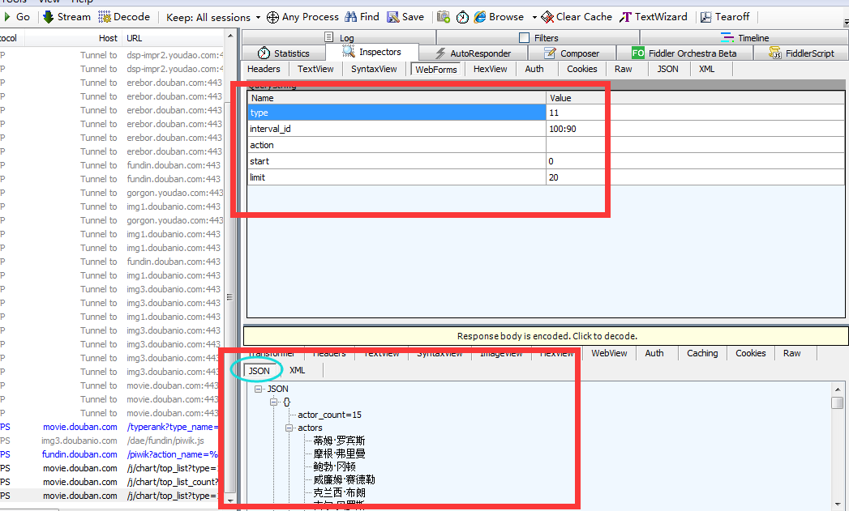The image size is (849, 511).
Task: Collapse the root JSON tree node
Action: click(258, 389)
